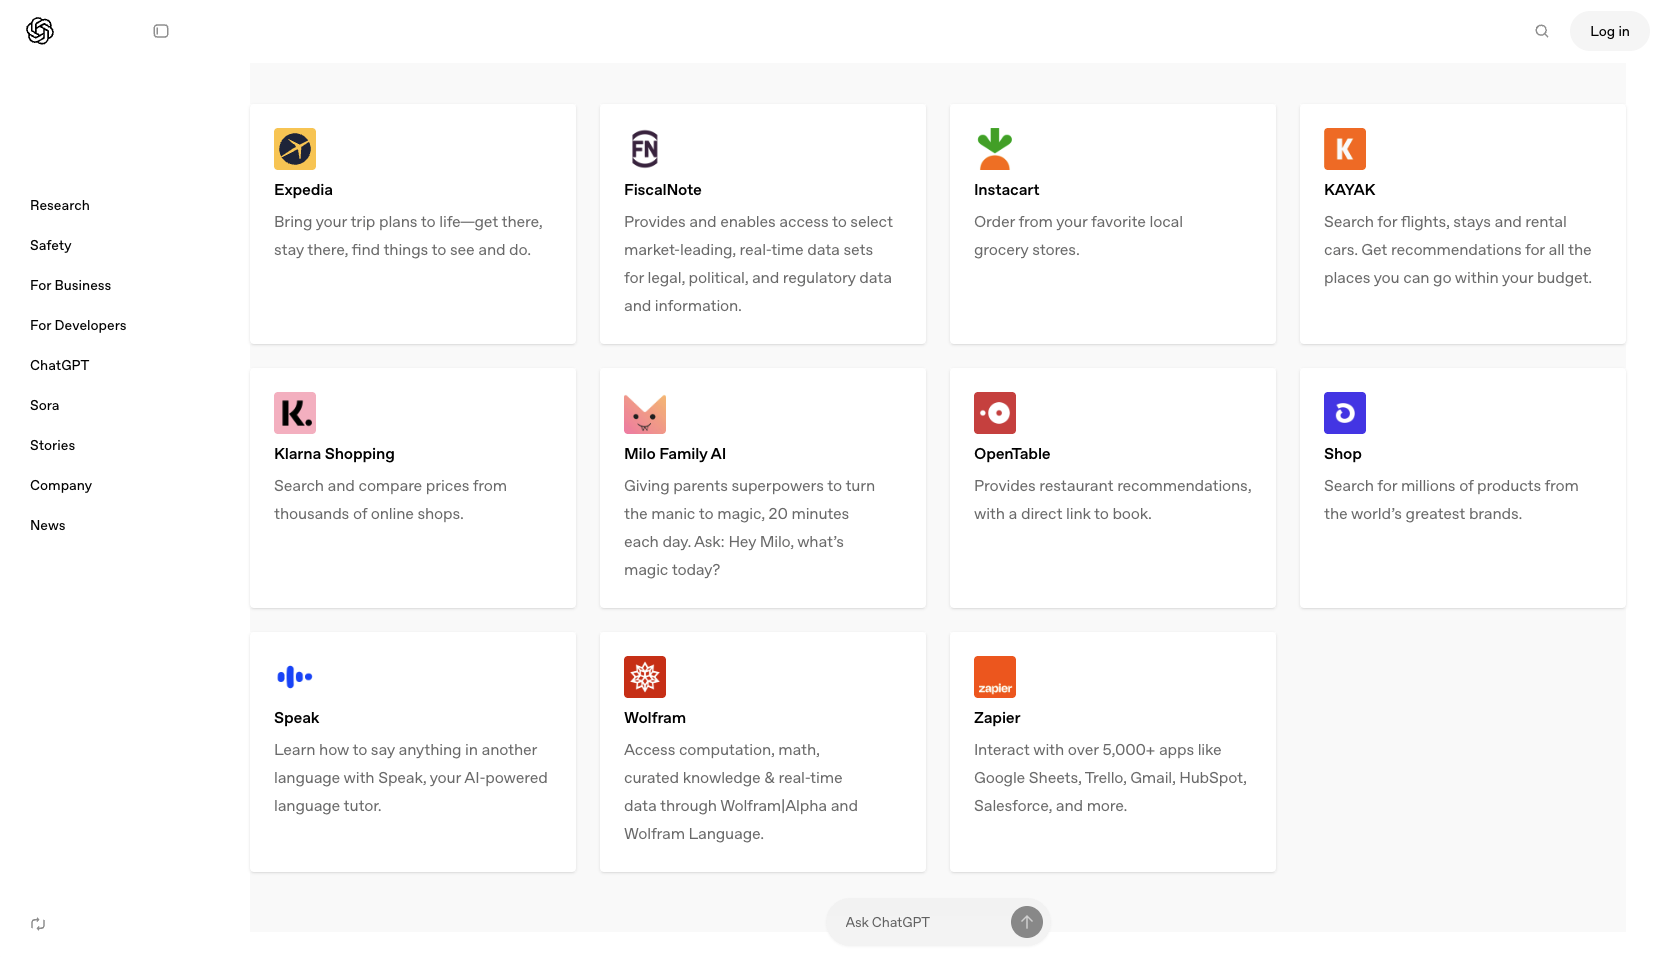
Task: Select the FiscalNote plugin icon
Action: (644, 148)
